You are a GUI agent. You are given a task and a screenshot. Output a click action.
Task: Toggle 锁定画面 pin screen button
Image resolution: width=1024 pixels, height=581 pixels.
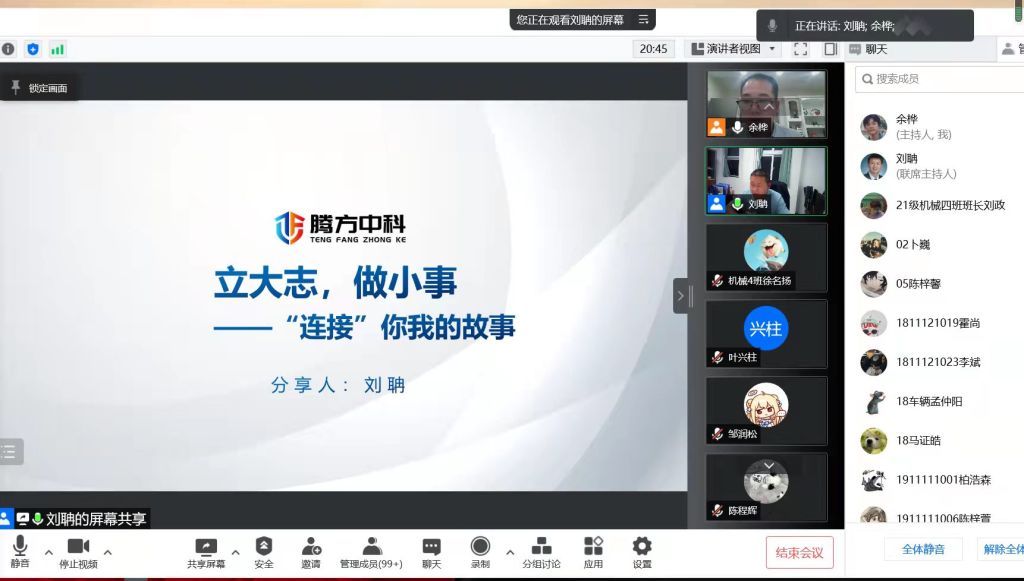40,88
